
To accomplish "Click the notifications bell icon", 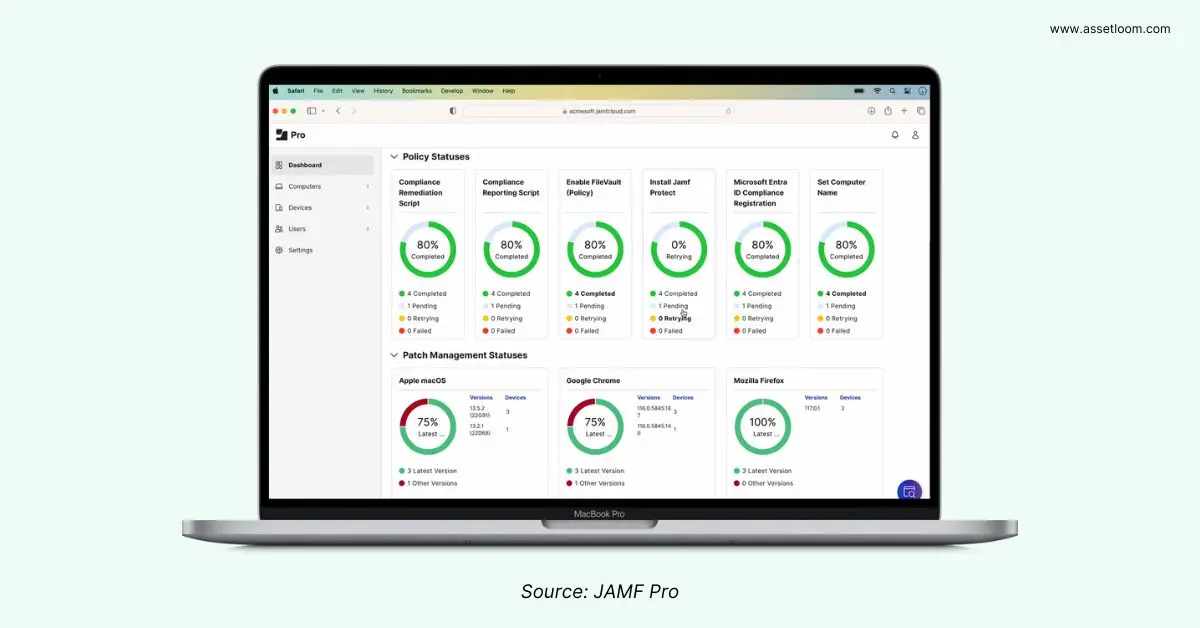I will pyautogui.click(x=895, y=135).
